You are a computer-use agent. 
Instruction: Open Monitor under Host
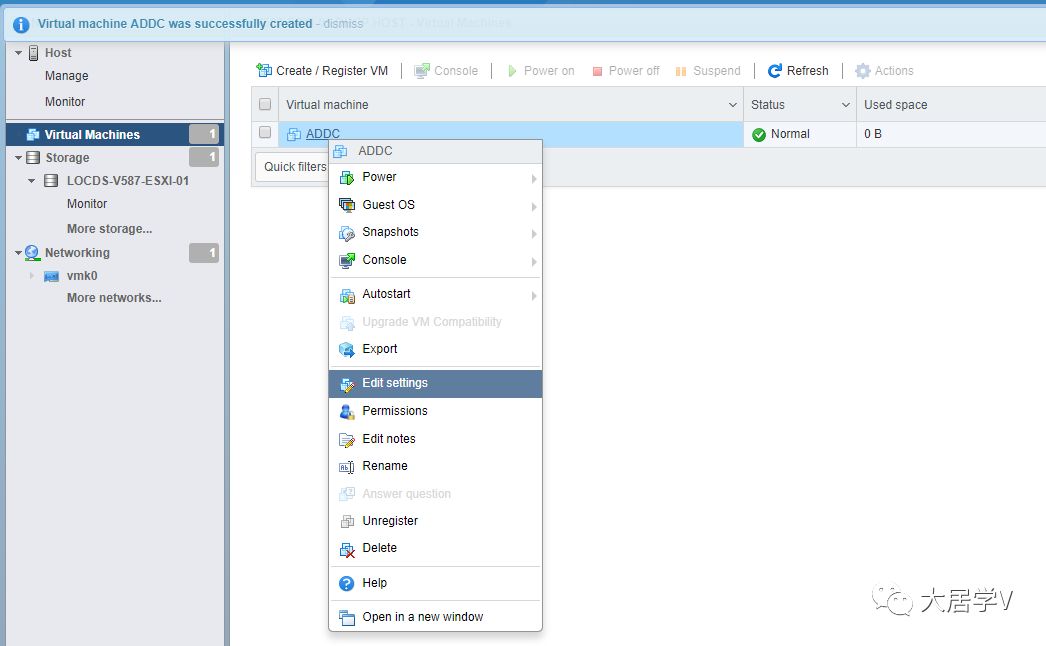pos(65,102)
